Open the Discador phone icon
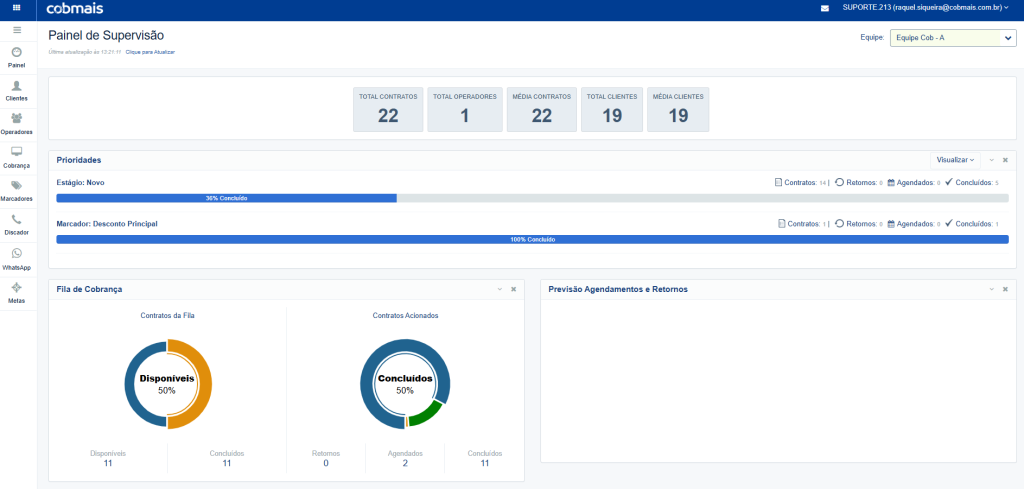This screenshot has width=1024, height=489. click(x=17, y=219)
